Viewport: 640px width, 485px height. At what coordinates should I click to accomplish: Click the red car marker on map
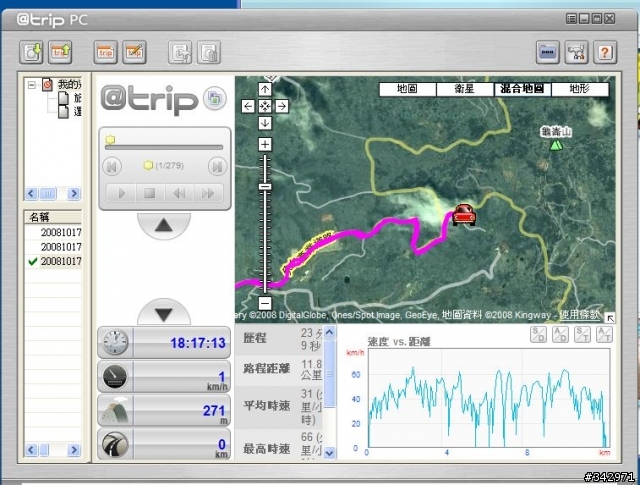coord(464,215)
